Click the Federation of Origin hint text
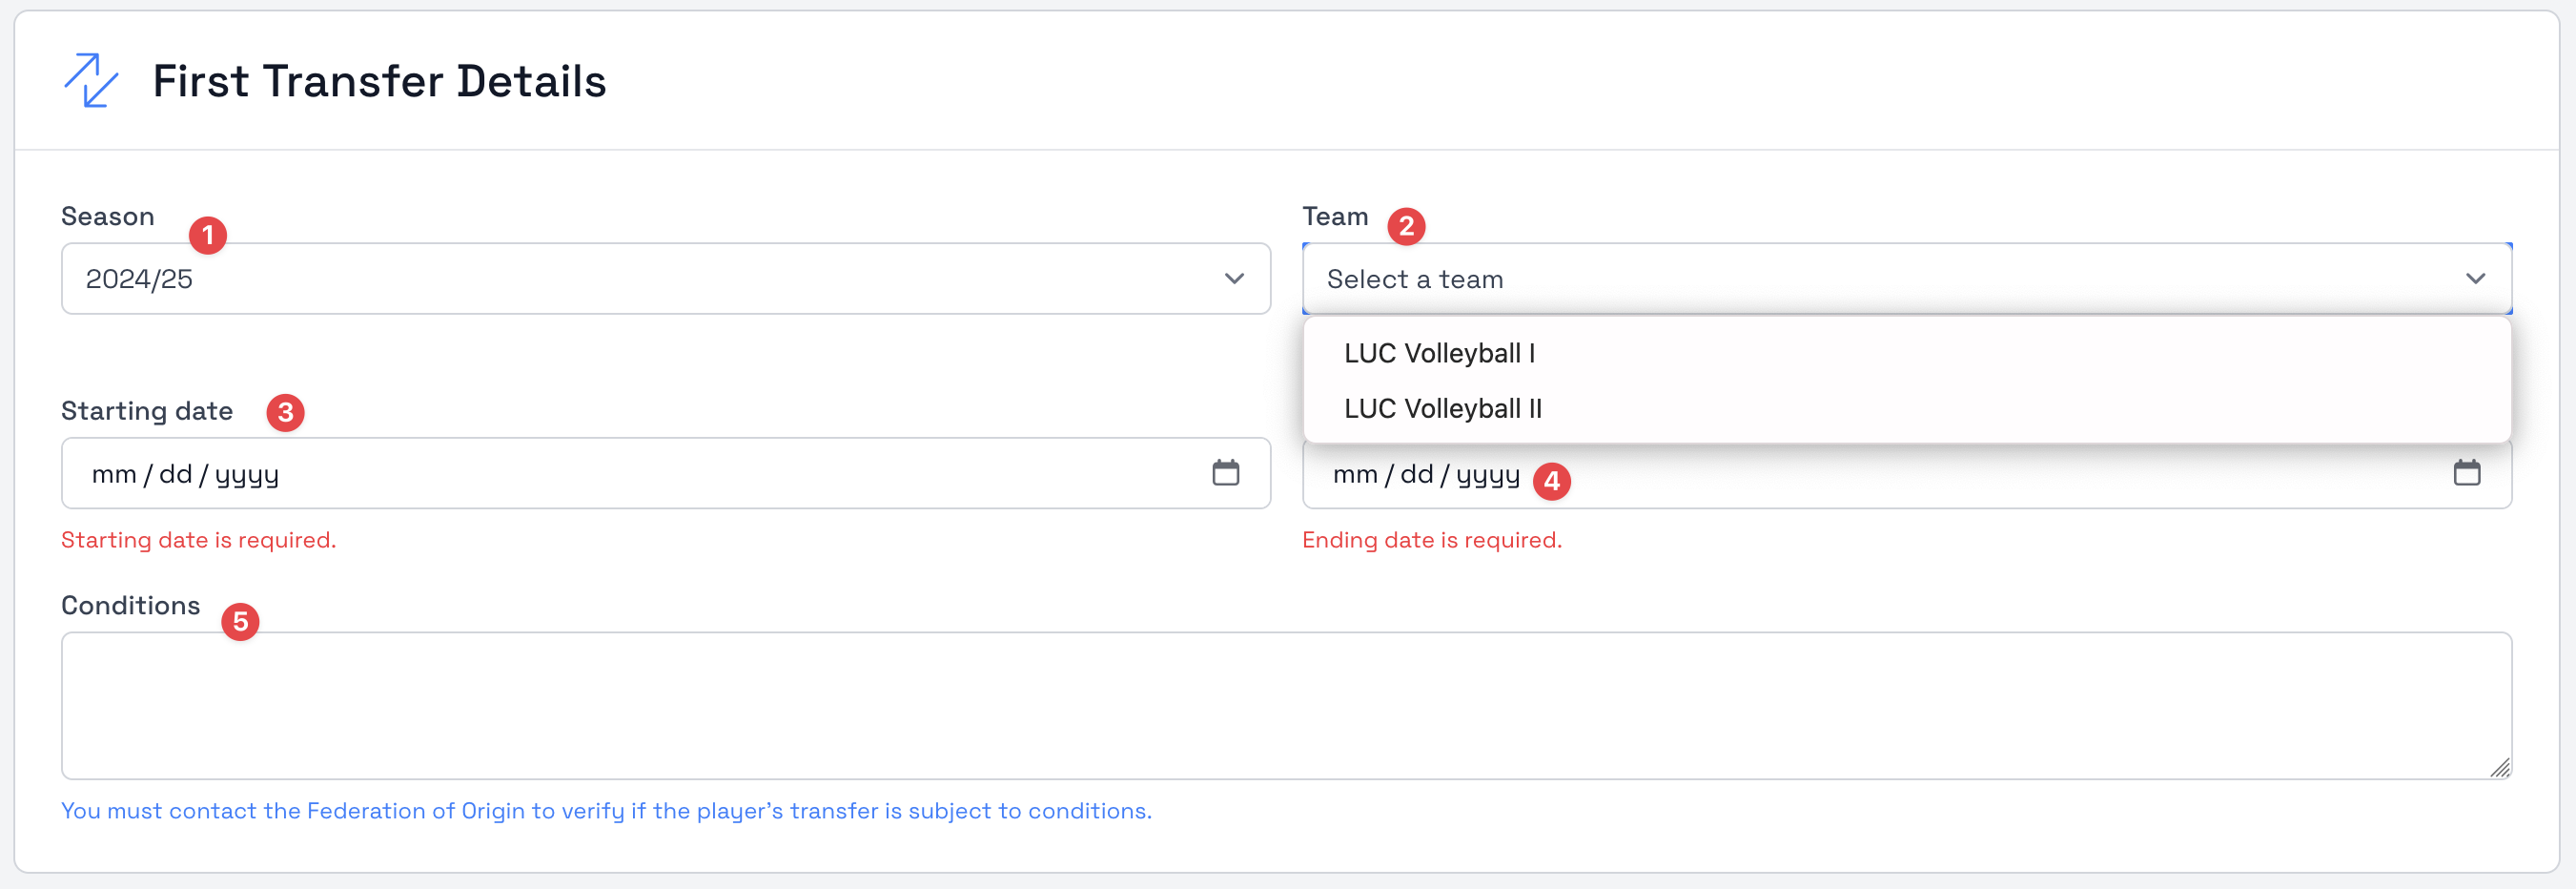Screen dimensions: 2576x889 pos(606,811)
